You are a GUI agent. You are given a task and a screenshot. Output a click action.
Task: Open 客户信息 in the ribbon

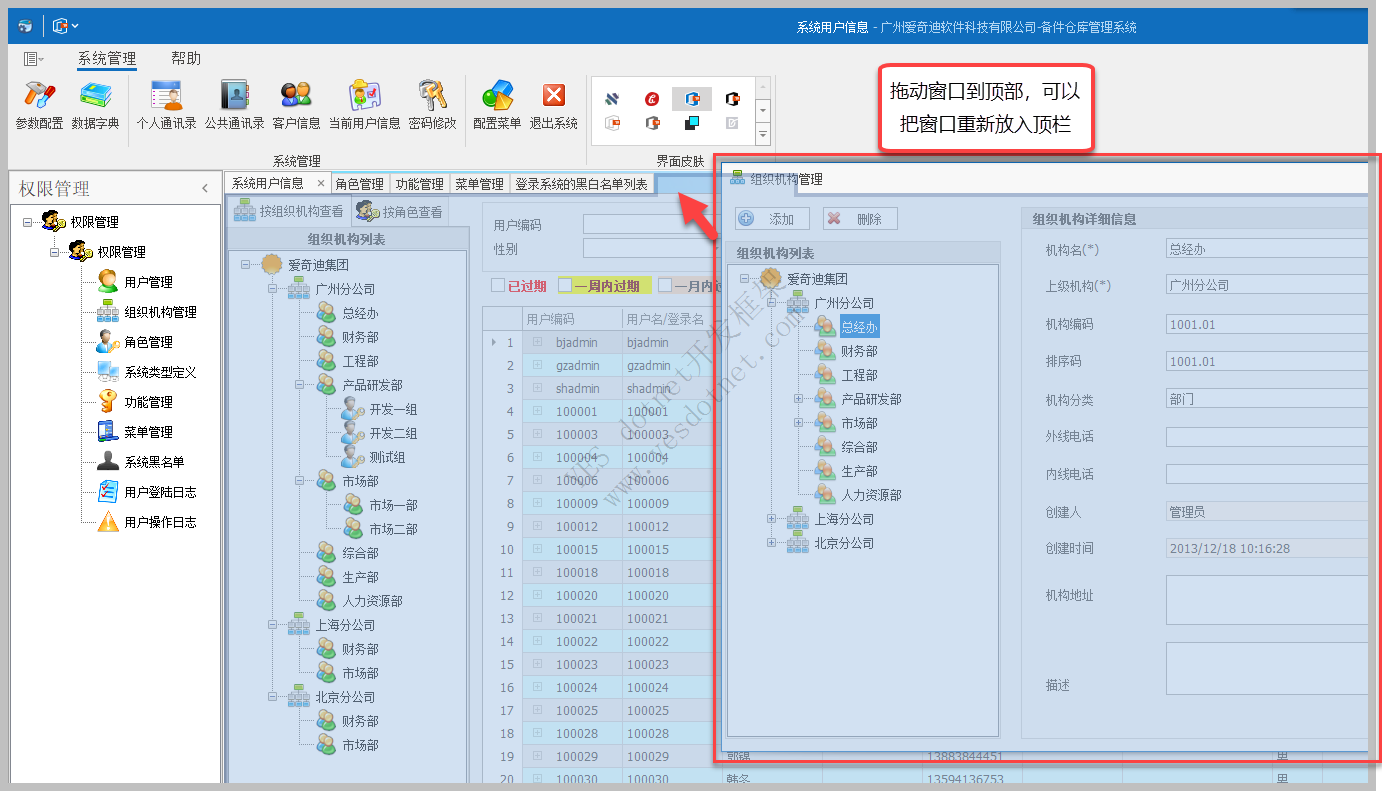pyautogui.click(x=296, y=105)
